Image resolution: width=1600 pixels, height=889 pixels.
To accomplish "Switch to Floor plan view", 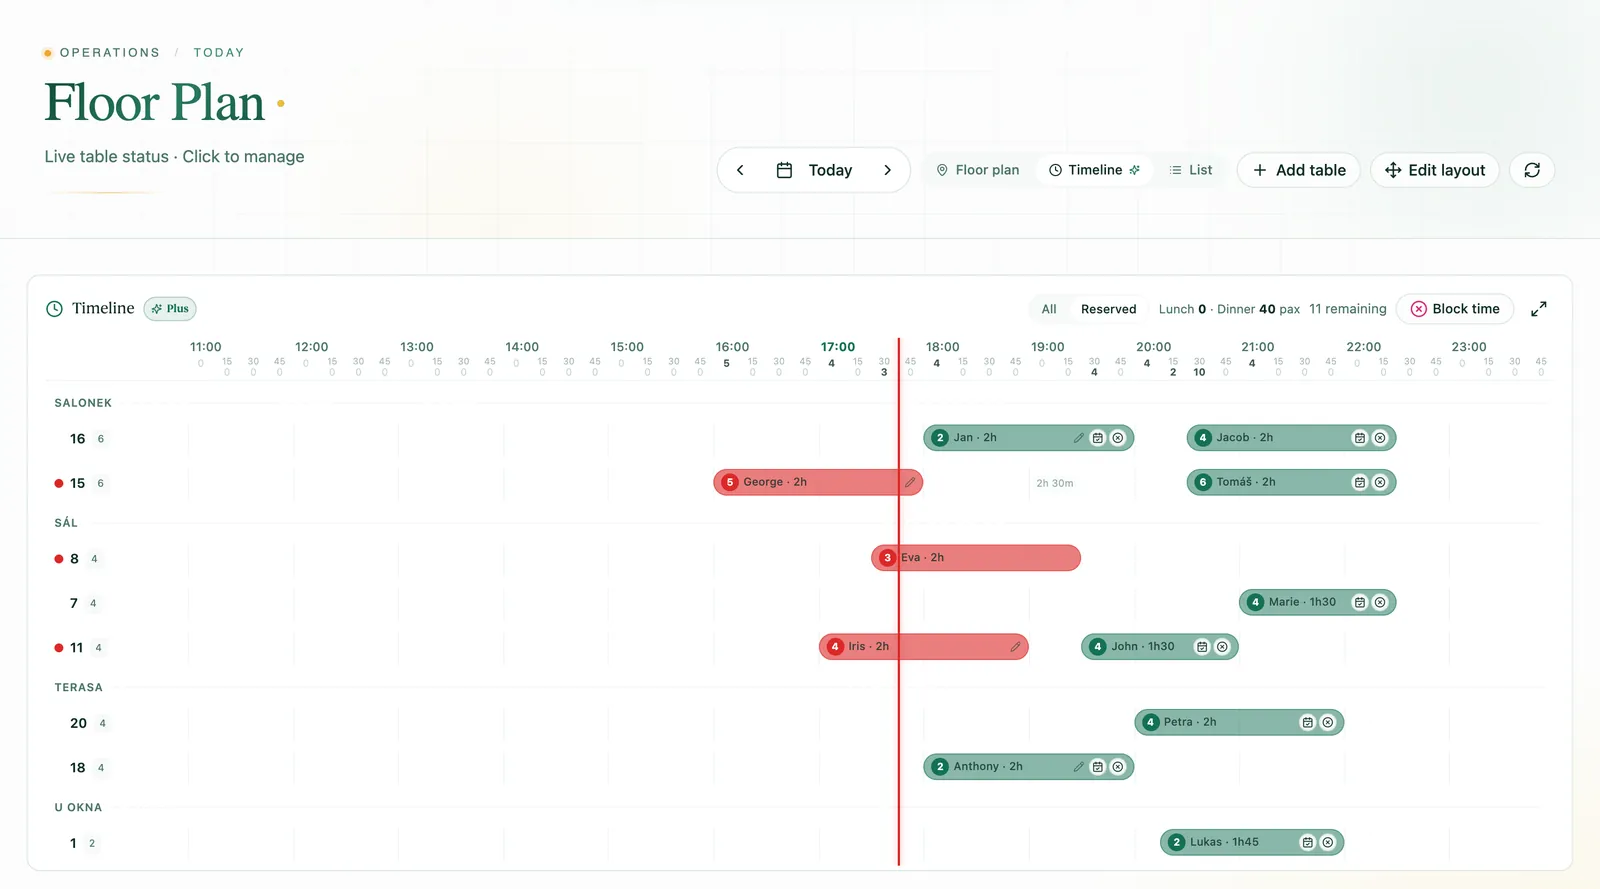I will coord(978,170).
